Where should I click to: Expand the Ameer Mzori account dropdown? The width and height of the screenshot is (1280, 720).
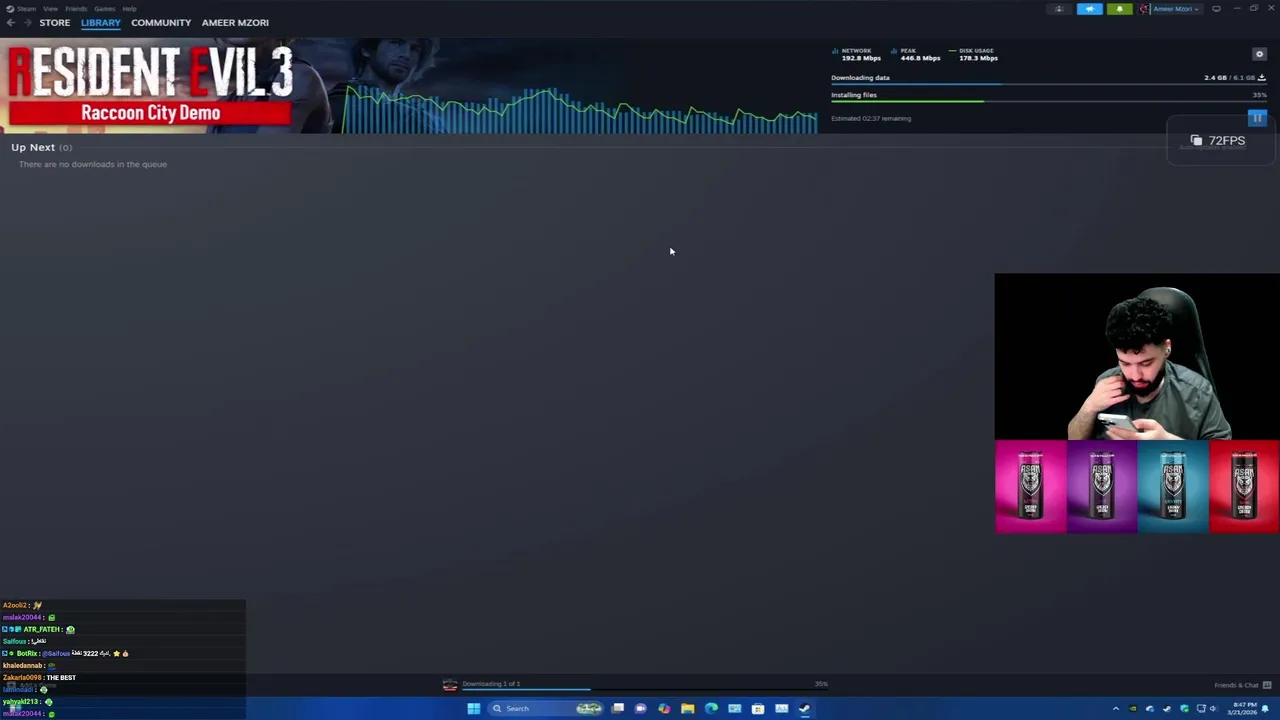[1169, 9]
